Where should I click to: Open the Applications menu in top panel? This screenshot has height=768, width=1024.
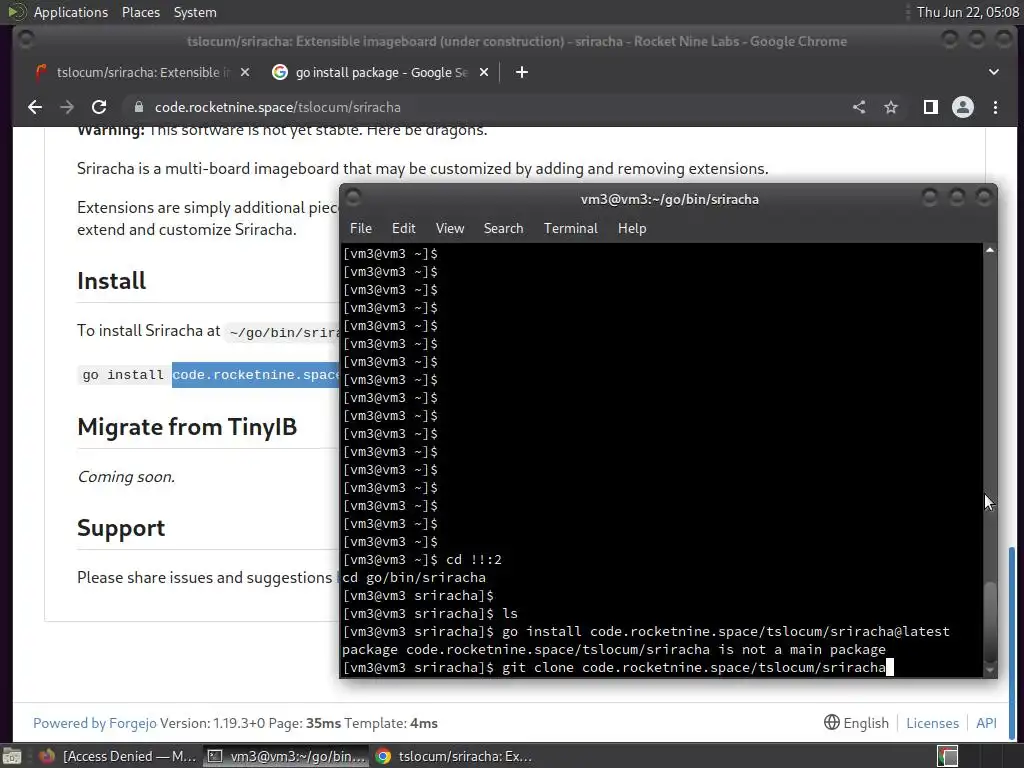(x=71, y=12)
